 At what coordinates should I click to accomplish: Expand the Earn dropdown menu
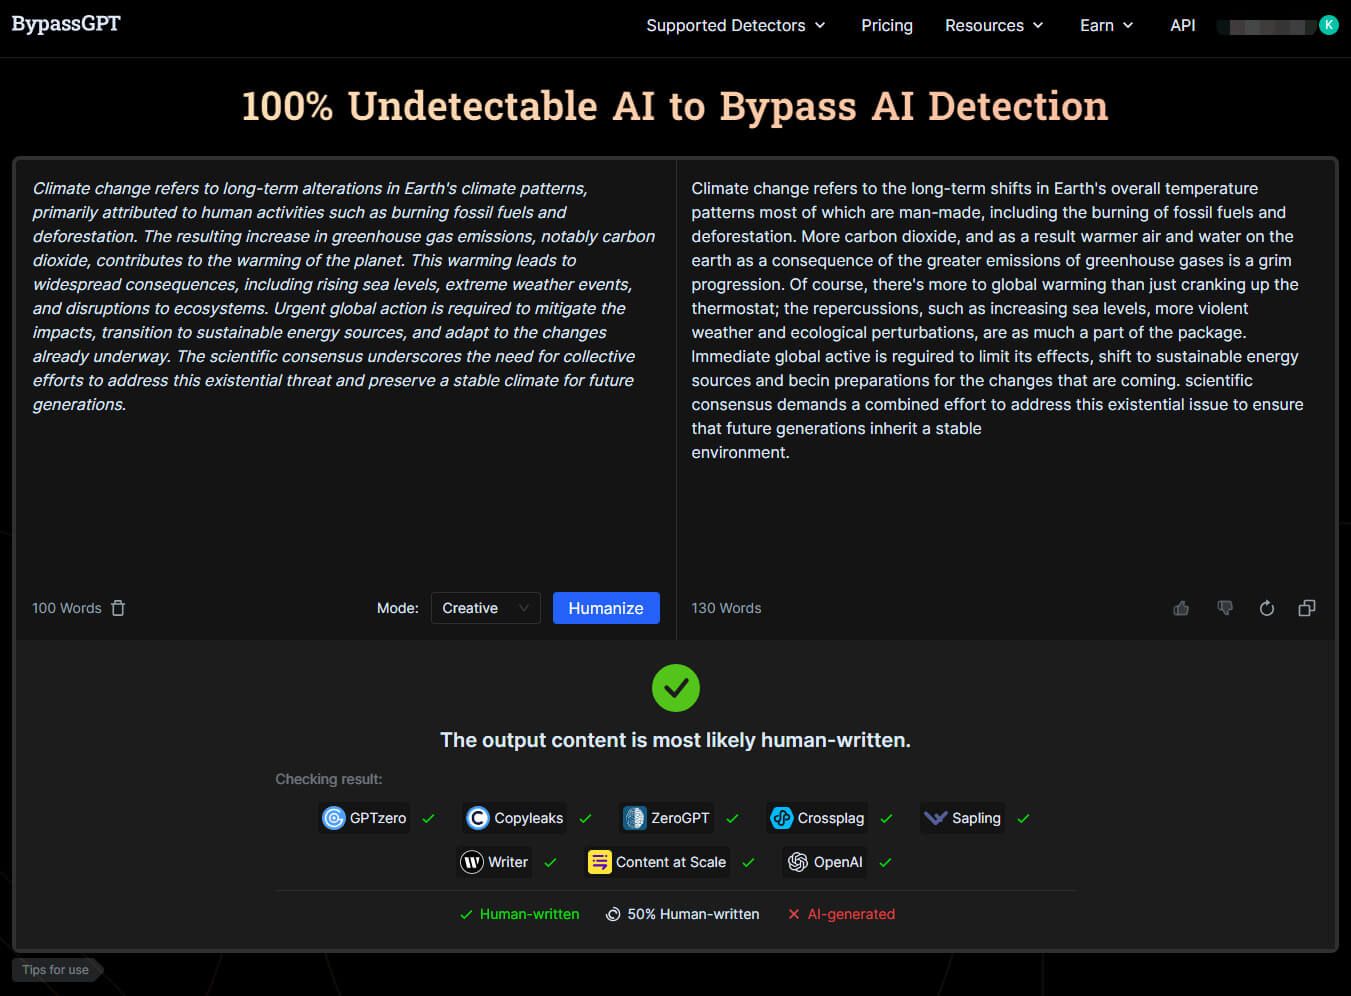(1106, 25)
